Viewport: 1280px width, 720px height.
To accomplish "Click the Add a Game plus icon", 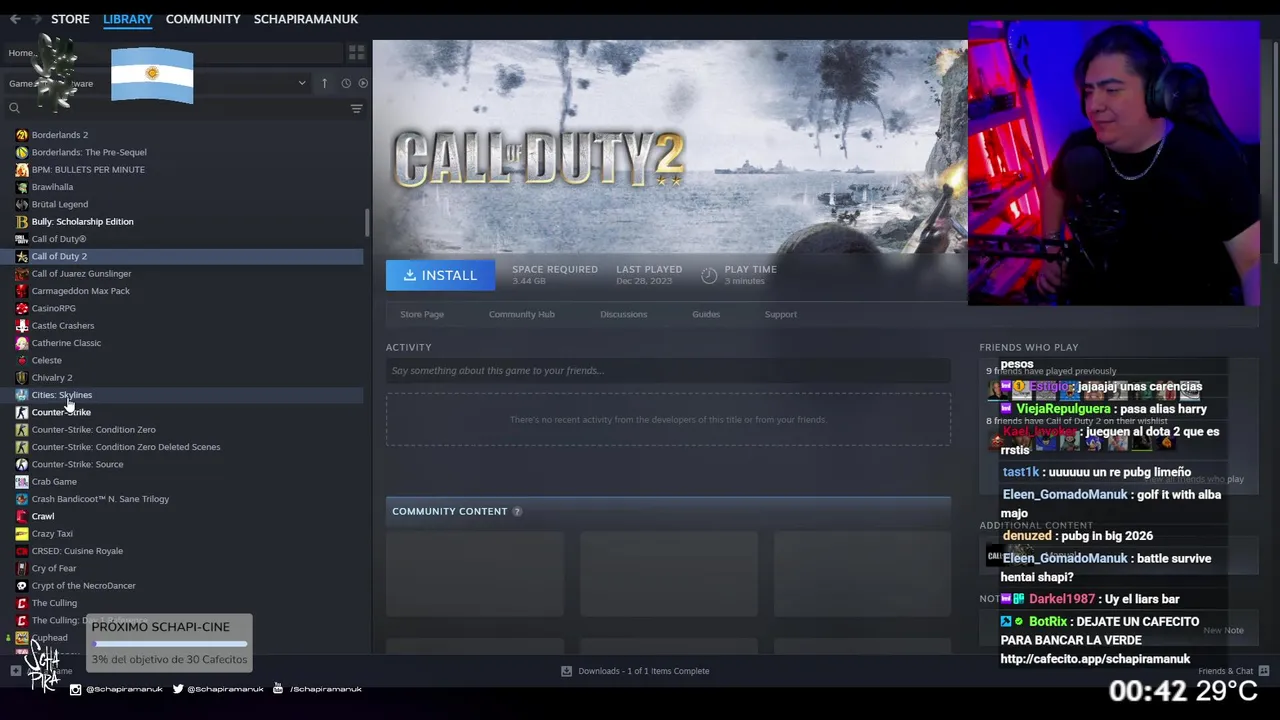I will (15, 671).
